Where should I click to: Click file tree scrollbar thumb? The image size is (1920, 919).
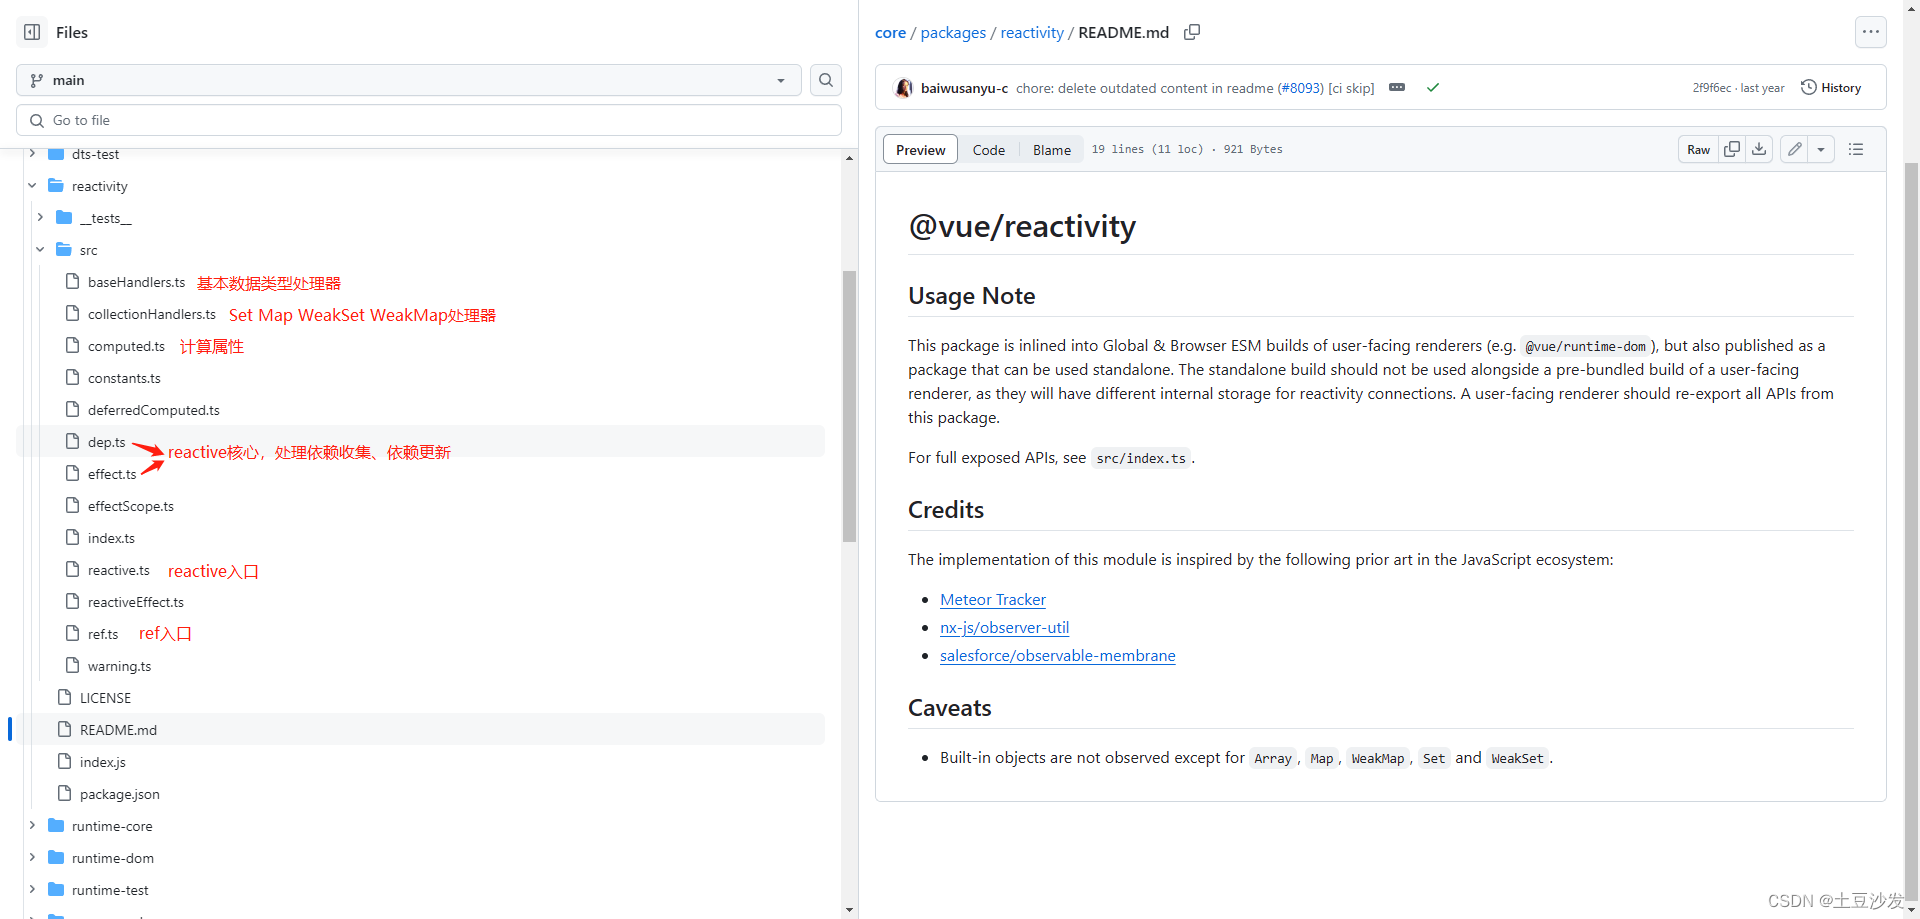849,406
